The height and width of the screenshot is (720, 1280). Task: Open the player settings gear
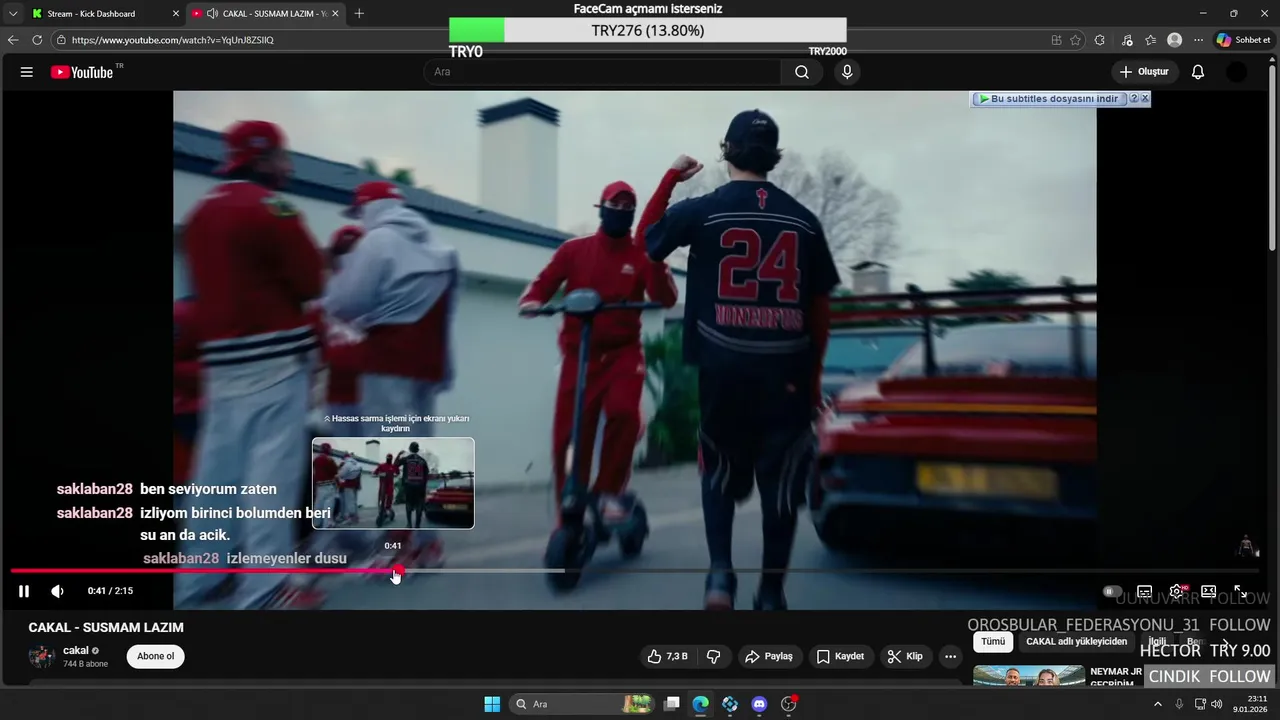pyautogui.click(x=1177, y=591)
